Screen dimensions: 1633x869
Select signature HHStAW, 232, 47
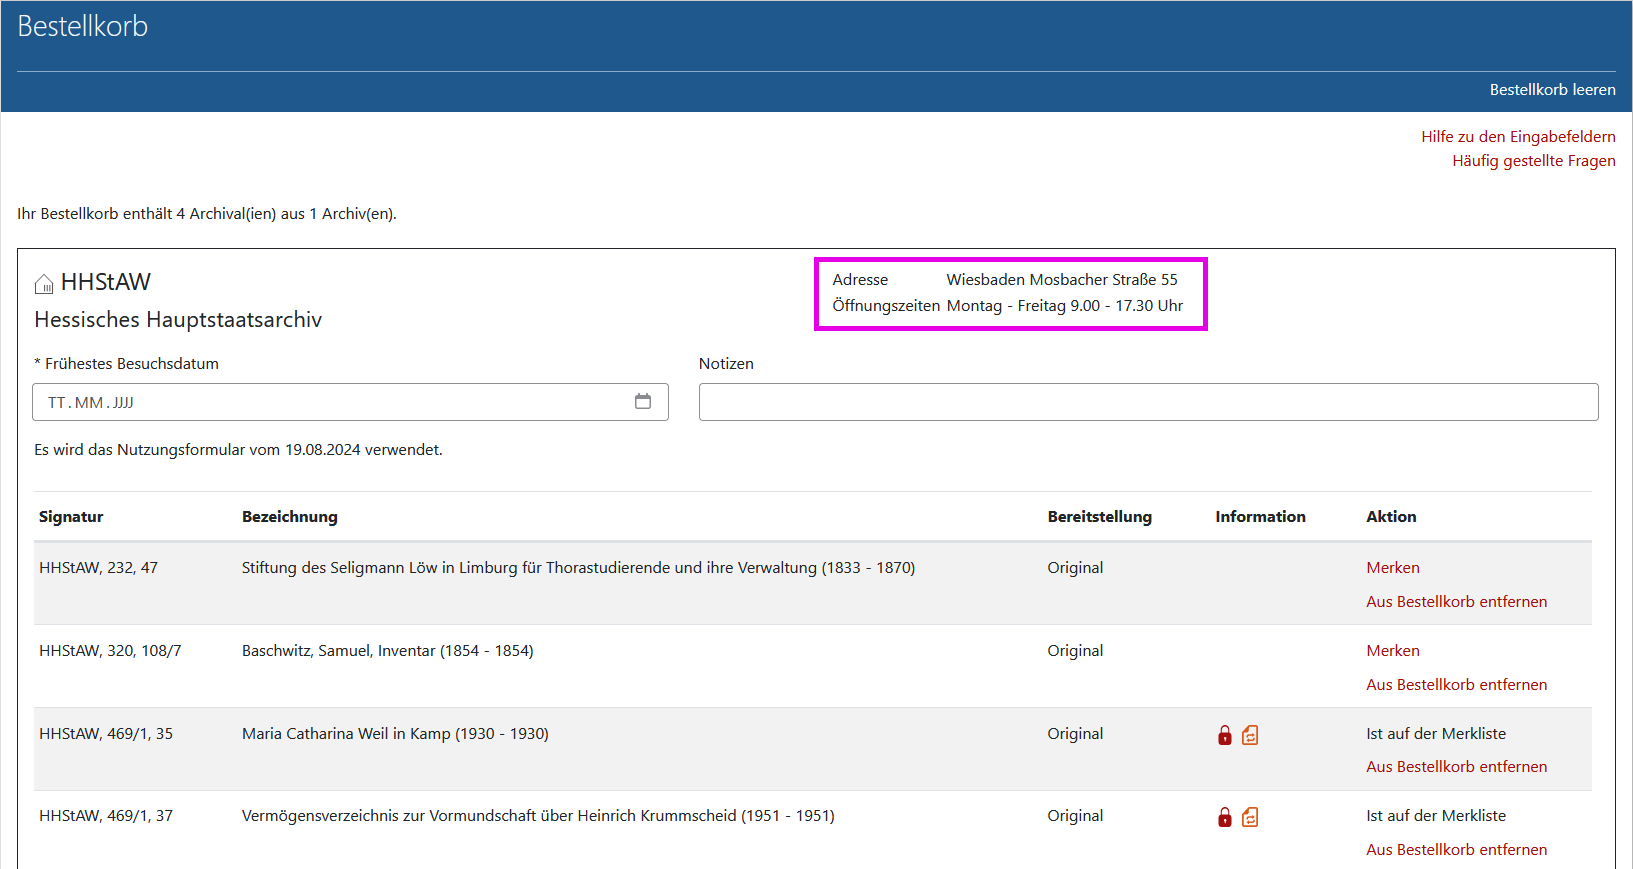tap(98, 568)
